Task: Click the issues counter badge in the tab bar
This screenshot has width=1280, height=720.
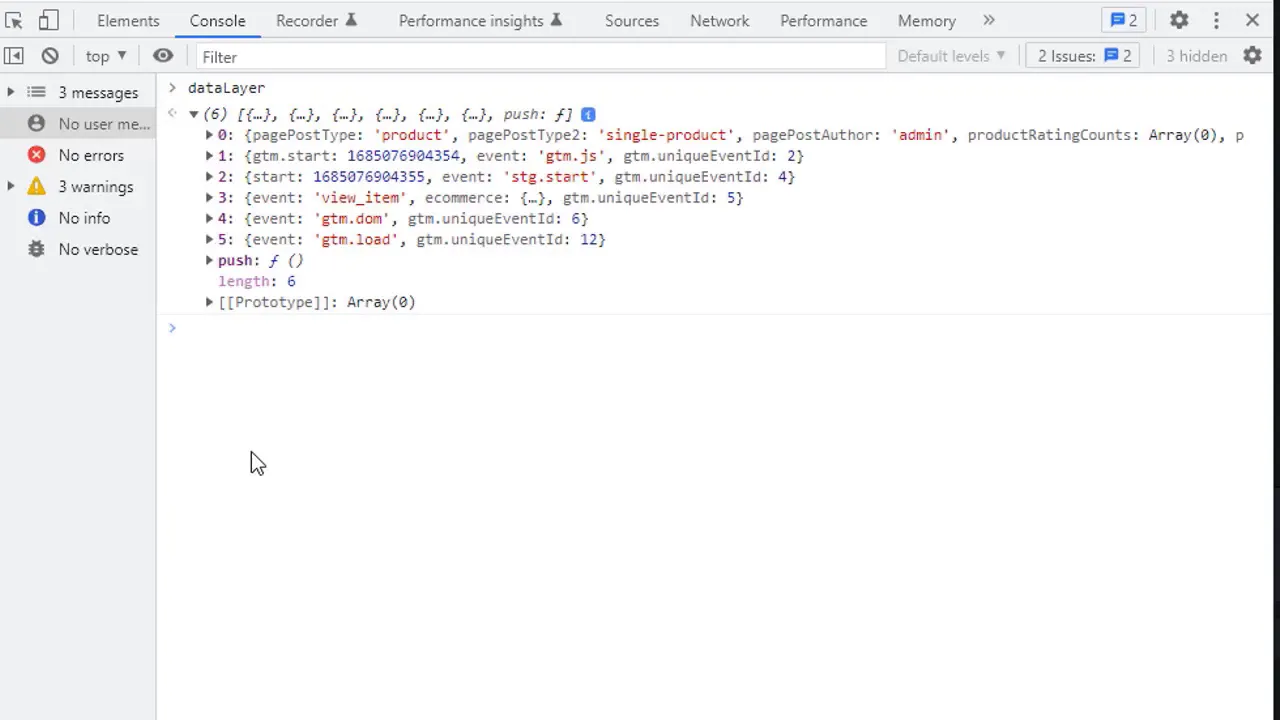Action: (x=1124, y=20)
